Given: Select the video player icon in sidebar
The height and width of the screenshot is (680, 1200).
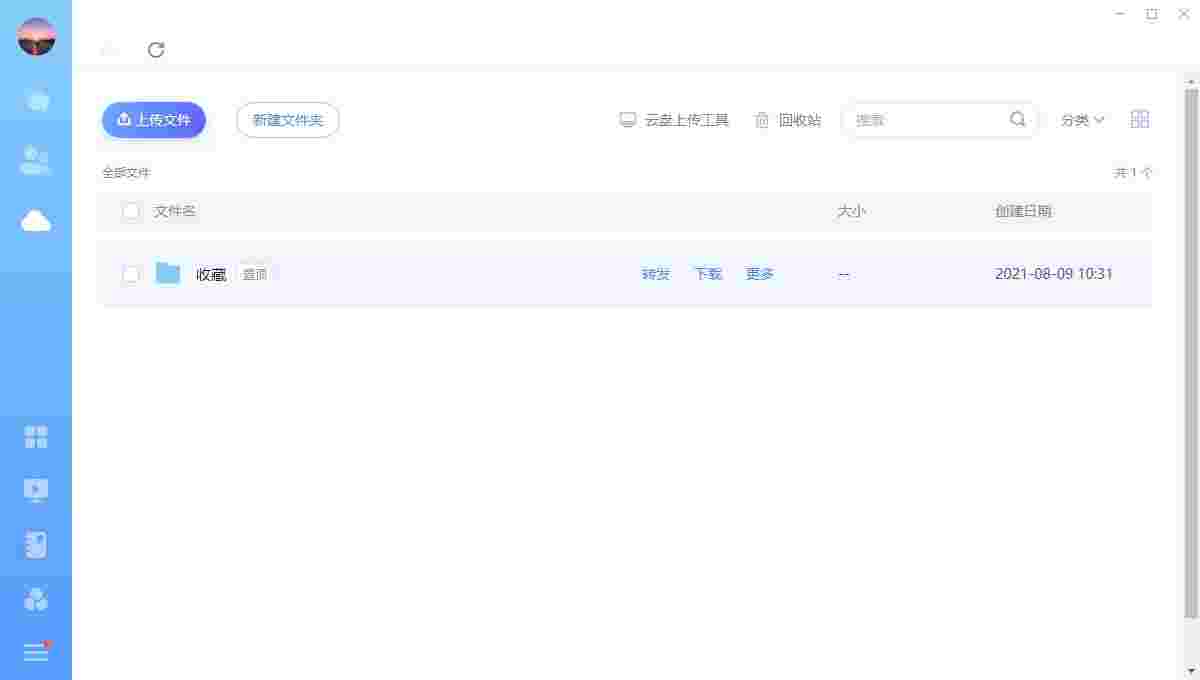Looking at the screenshot, I should click(36, 490).
